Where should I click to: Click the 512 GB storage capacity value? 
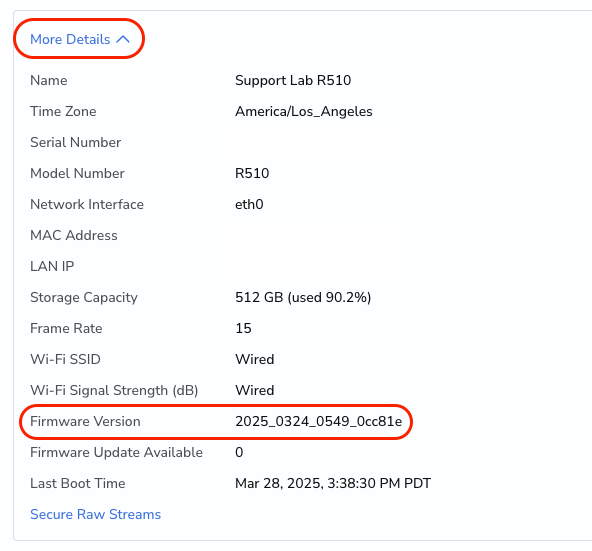(x=303, y=297)
